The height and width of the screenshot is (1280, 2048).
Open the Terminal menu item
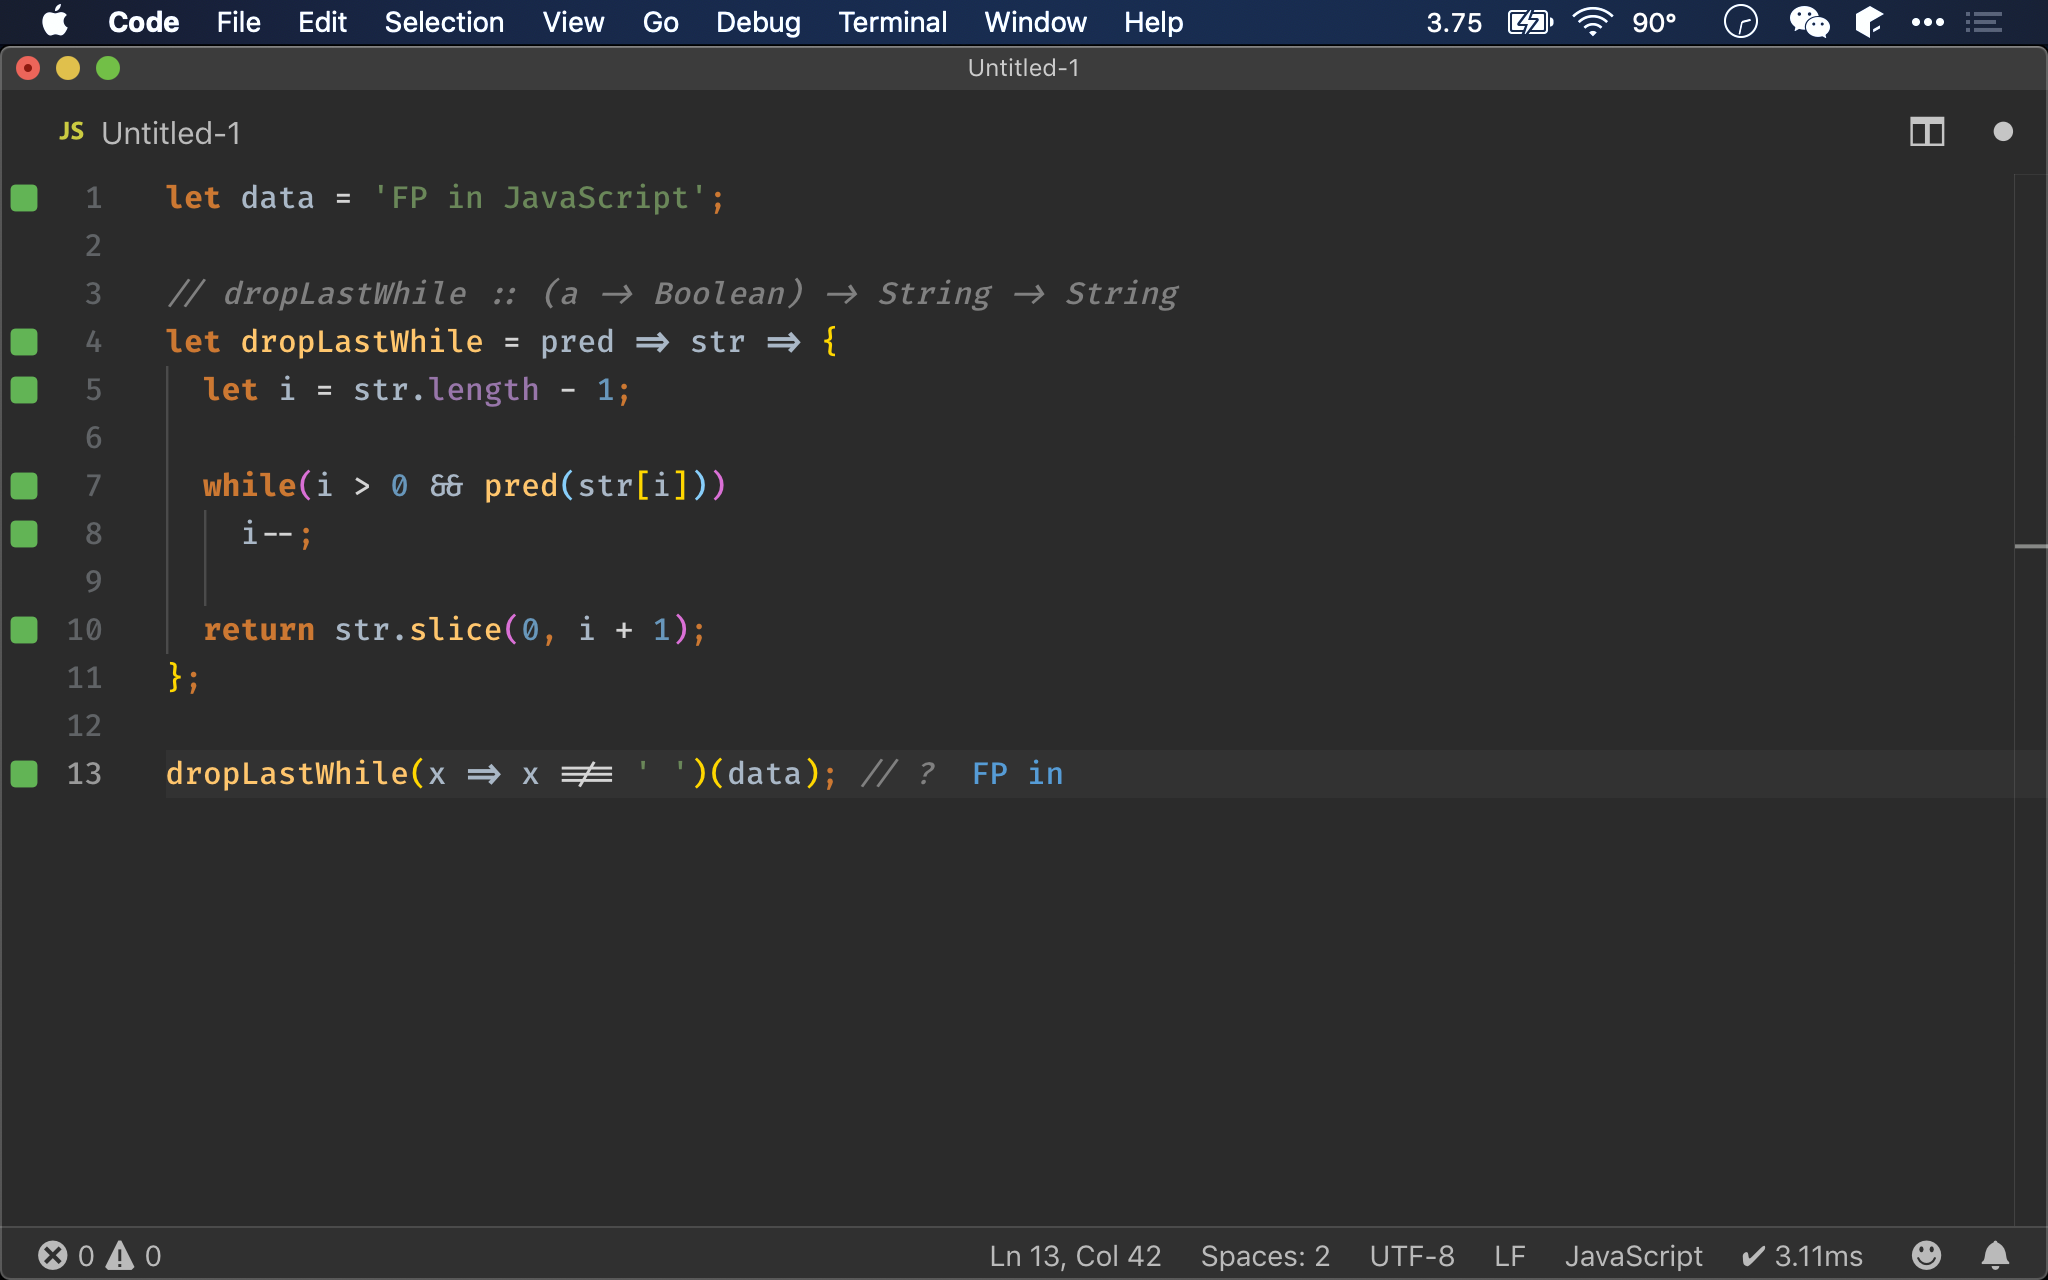click(x=892, y=22)
